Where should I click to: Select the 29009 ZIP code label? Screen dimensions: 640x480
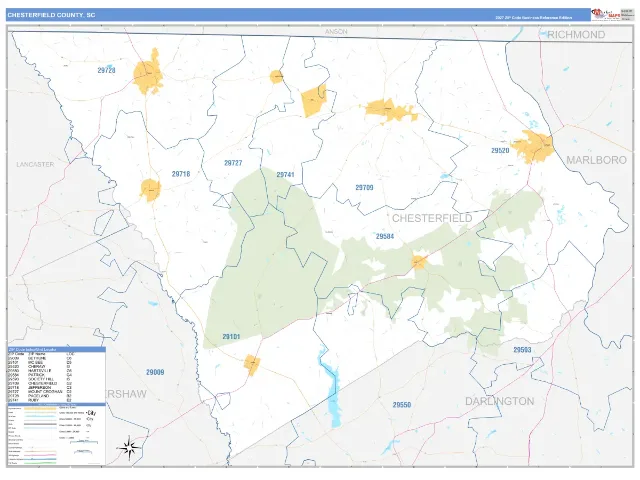click(x=155, y=372)
